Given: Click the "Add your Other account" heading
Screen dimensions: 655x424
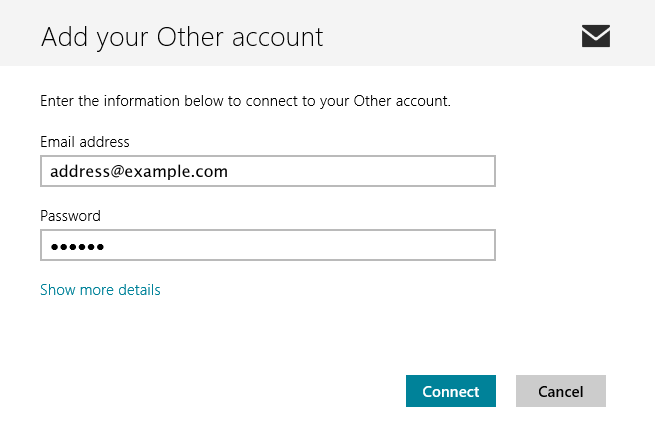Looking at the screenshot, I should pos(182,37).
